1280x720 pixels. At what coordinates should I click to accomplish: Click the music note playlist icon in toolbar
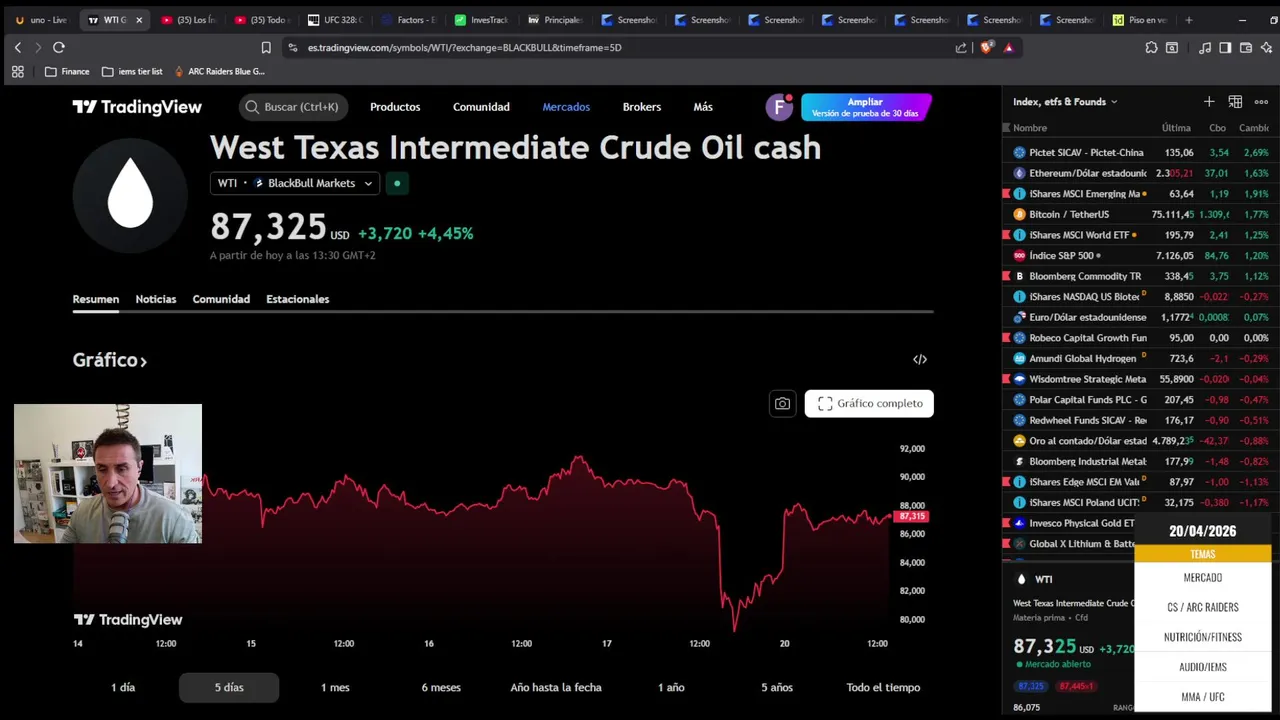point(1205,47)
